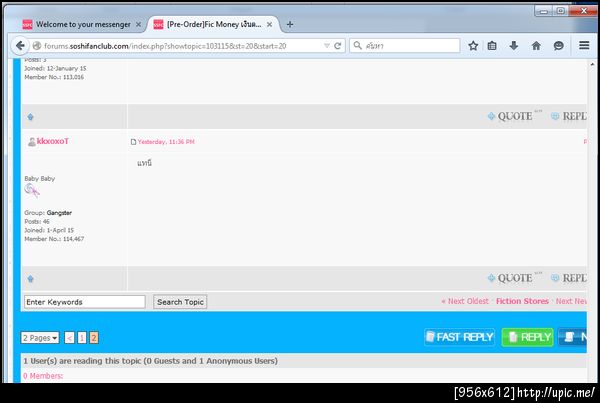Go to previous page with the < button
The width and height of the screenshot is (600, 403).
(69, 338)
